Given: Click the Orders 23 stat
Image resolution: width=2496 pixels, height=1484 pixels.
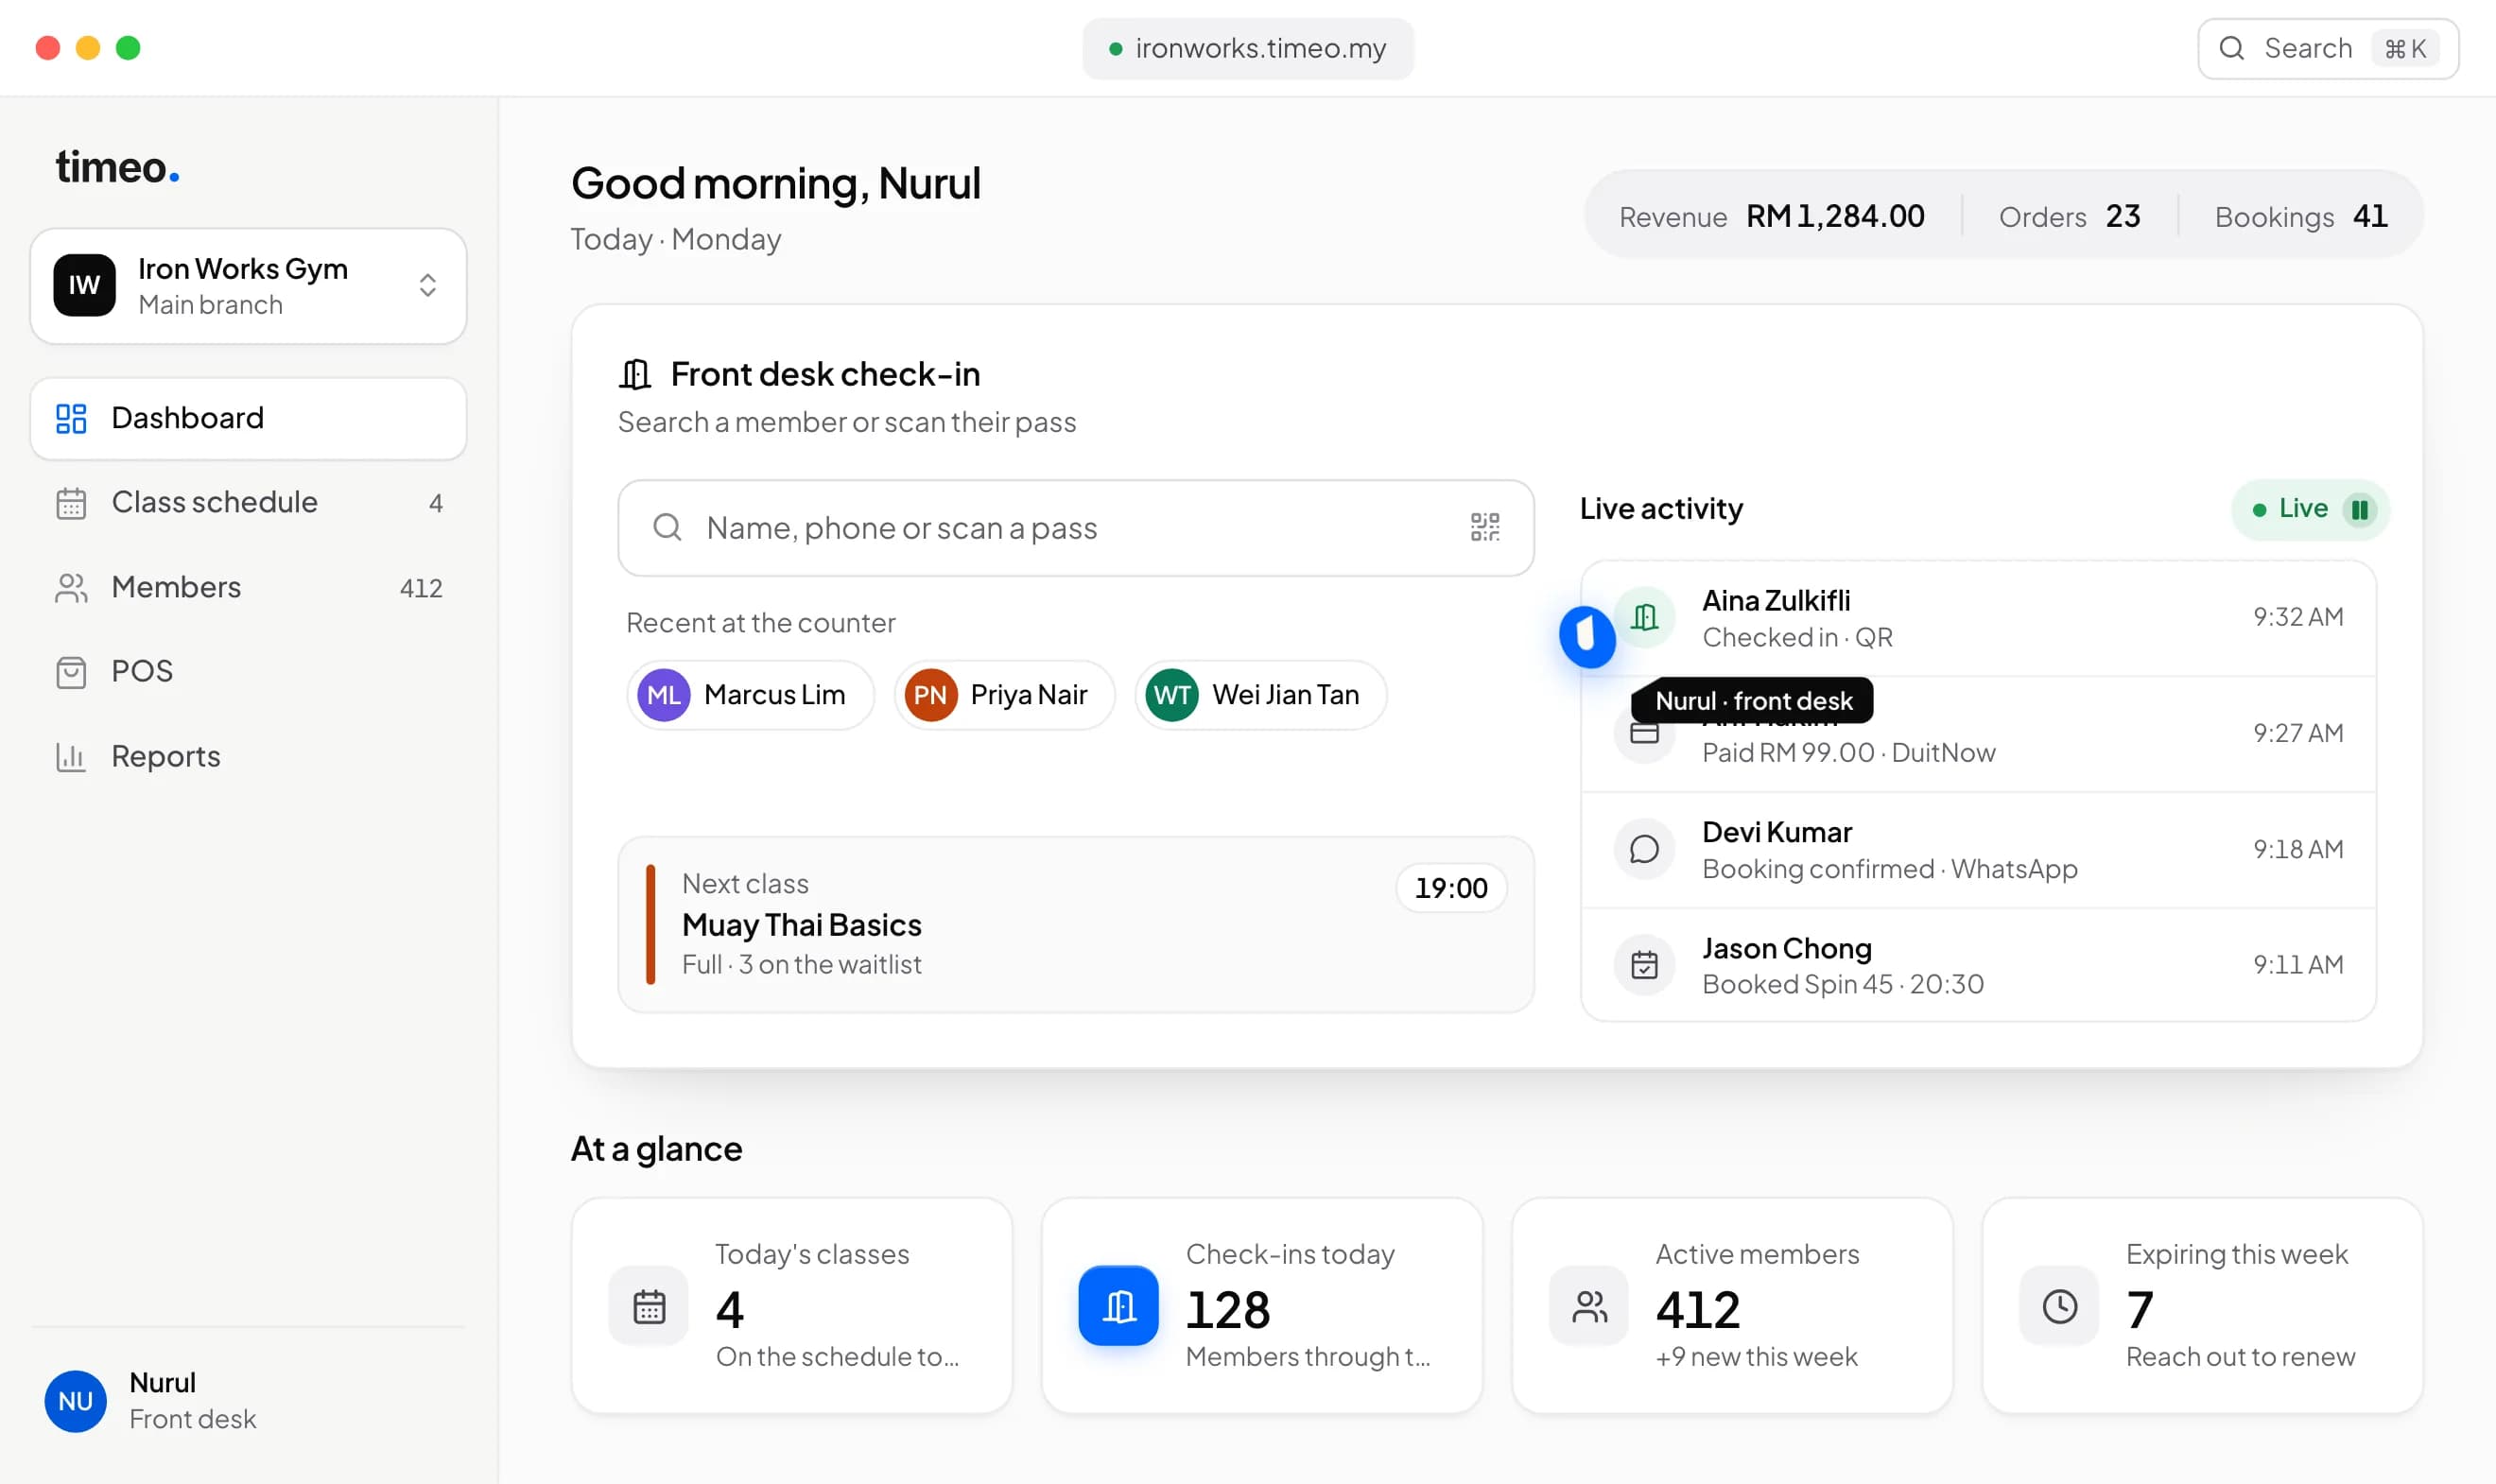Looking at the screenshot, I should pyautogui.click(x=2069, y=216).
